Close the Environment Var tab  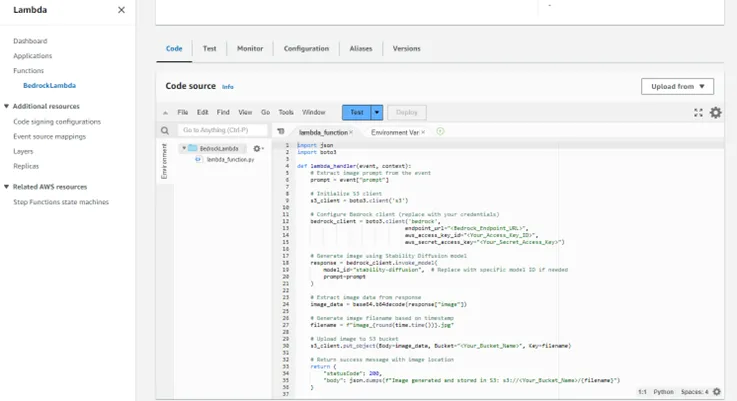423,133
